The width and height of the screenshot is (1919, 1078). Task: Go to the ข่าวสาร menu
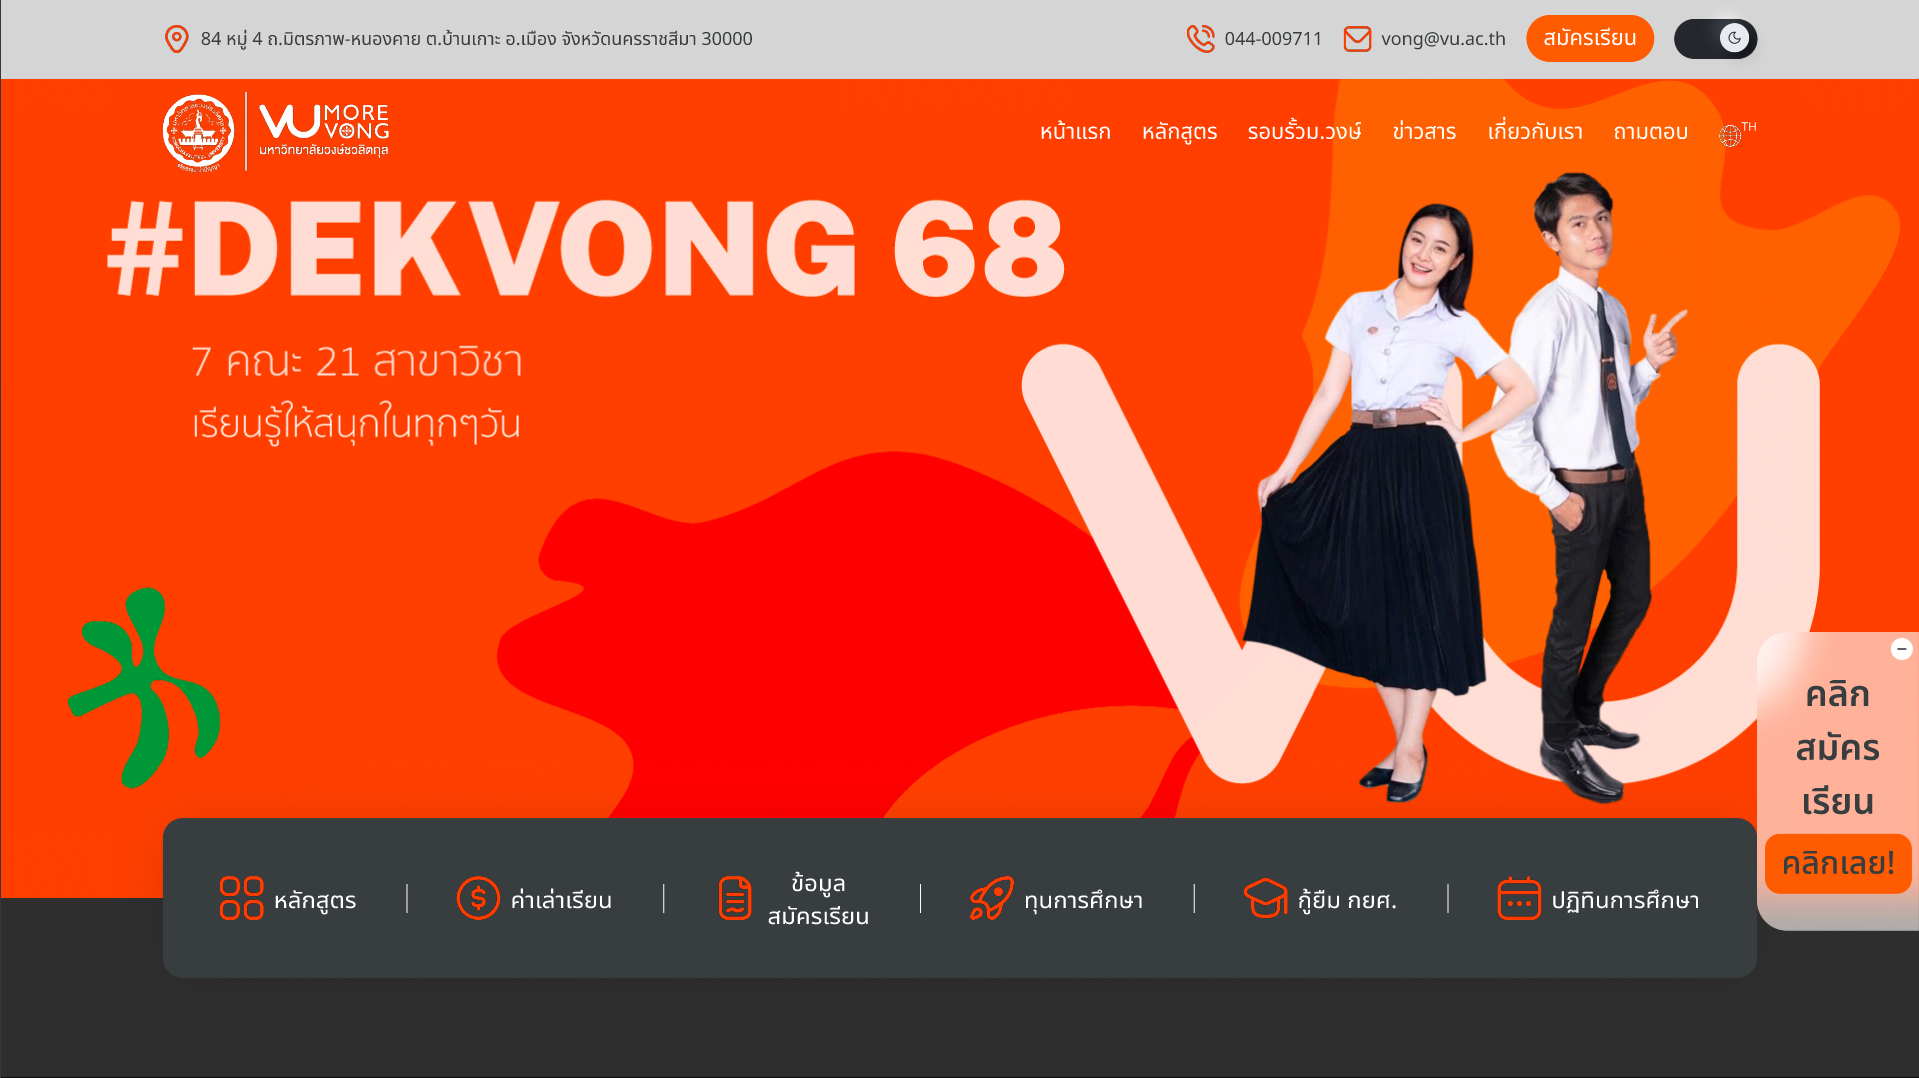1424,132
